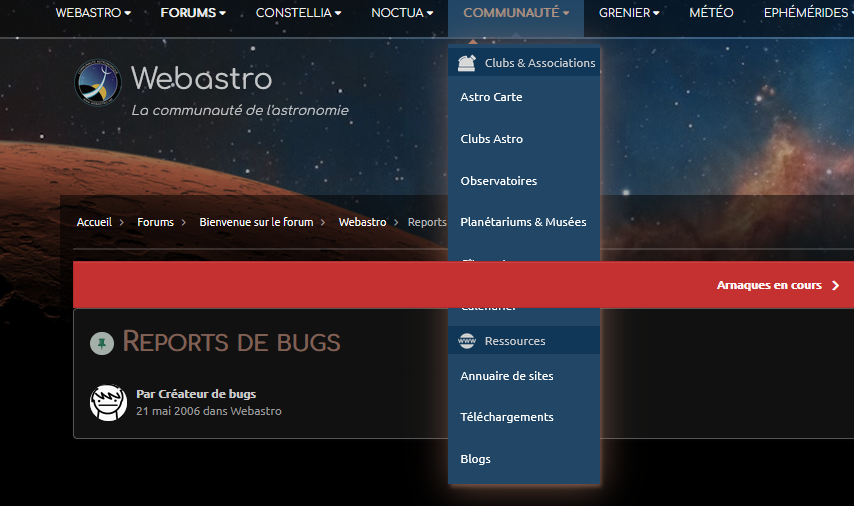
Task: Choose Observatoires in the dropdown
Action: (x=499, y=181)
